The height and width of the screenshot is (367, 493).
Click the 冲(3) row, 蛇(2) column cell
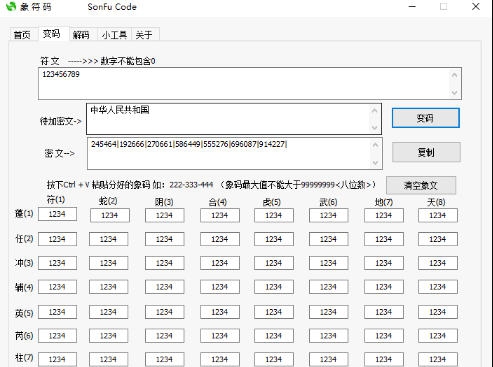pos(109,263)
